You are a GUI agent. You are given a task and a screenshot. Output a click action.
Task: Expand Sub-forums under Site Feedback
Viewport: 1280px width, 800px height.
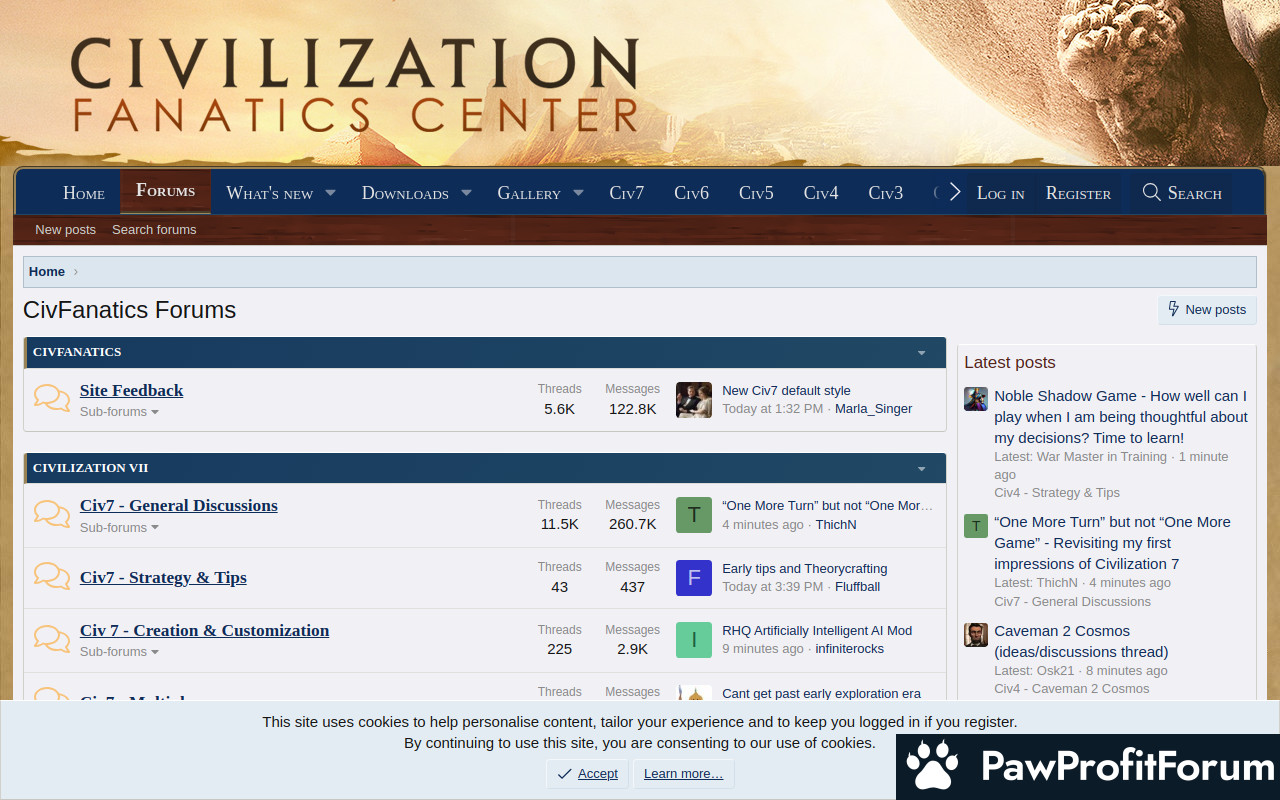pyautogui.click(x=119, y=412)
